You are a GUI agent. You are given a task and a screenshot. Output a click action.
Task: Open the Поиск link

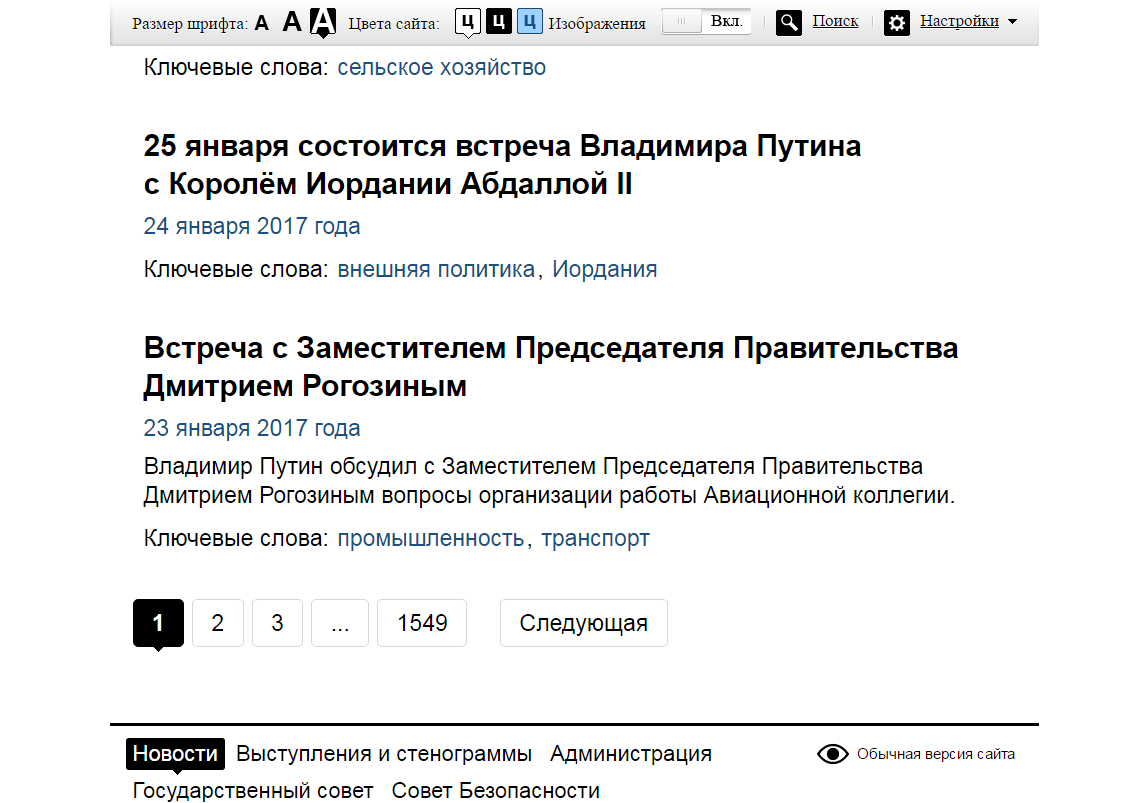click(835, 21)
